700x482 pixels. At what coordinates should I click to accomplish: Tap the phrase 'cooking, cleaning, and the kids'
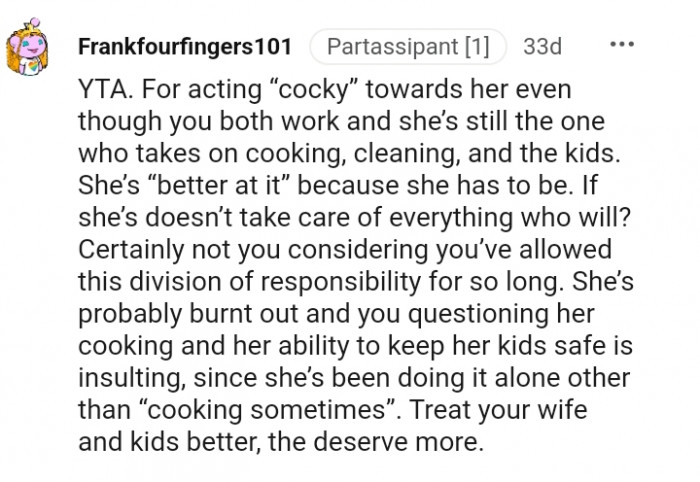click(x=433, y=154)
